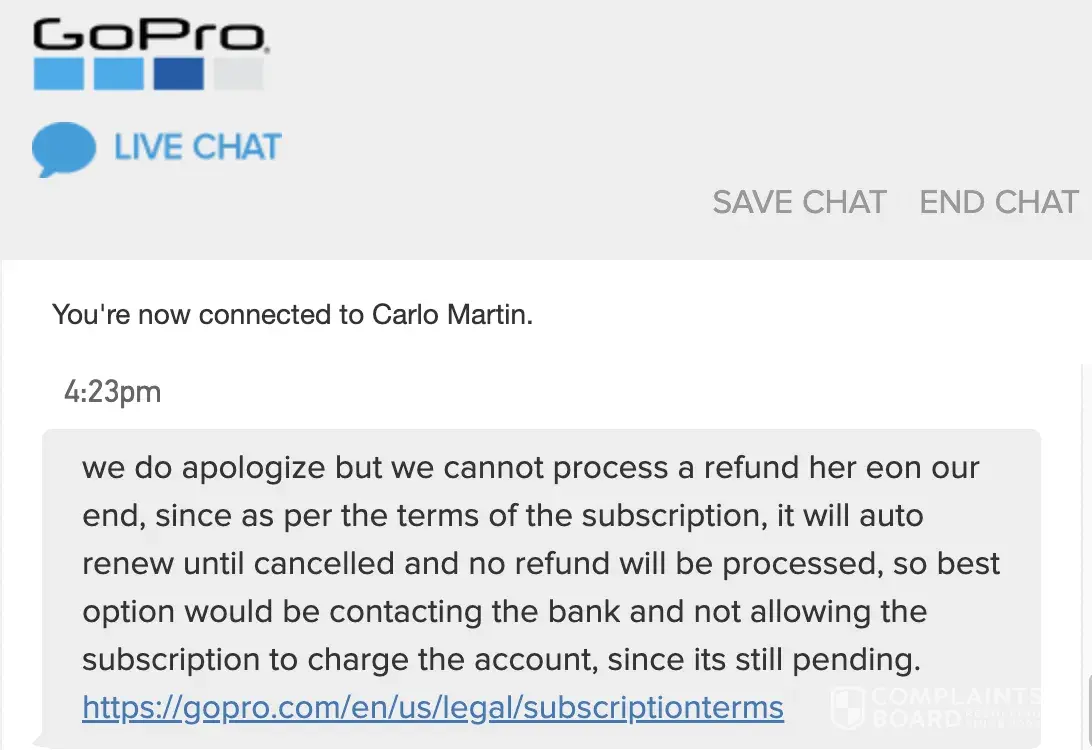Screen dimensions: 1092x750
Task: Click the agent name Carlo Martin
Action: click(451, 315)
